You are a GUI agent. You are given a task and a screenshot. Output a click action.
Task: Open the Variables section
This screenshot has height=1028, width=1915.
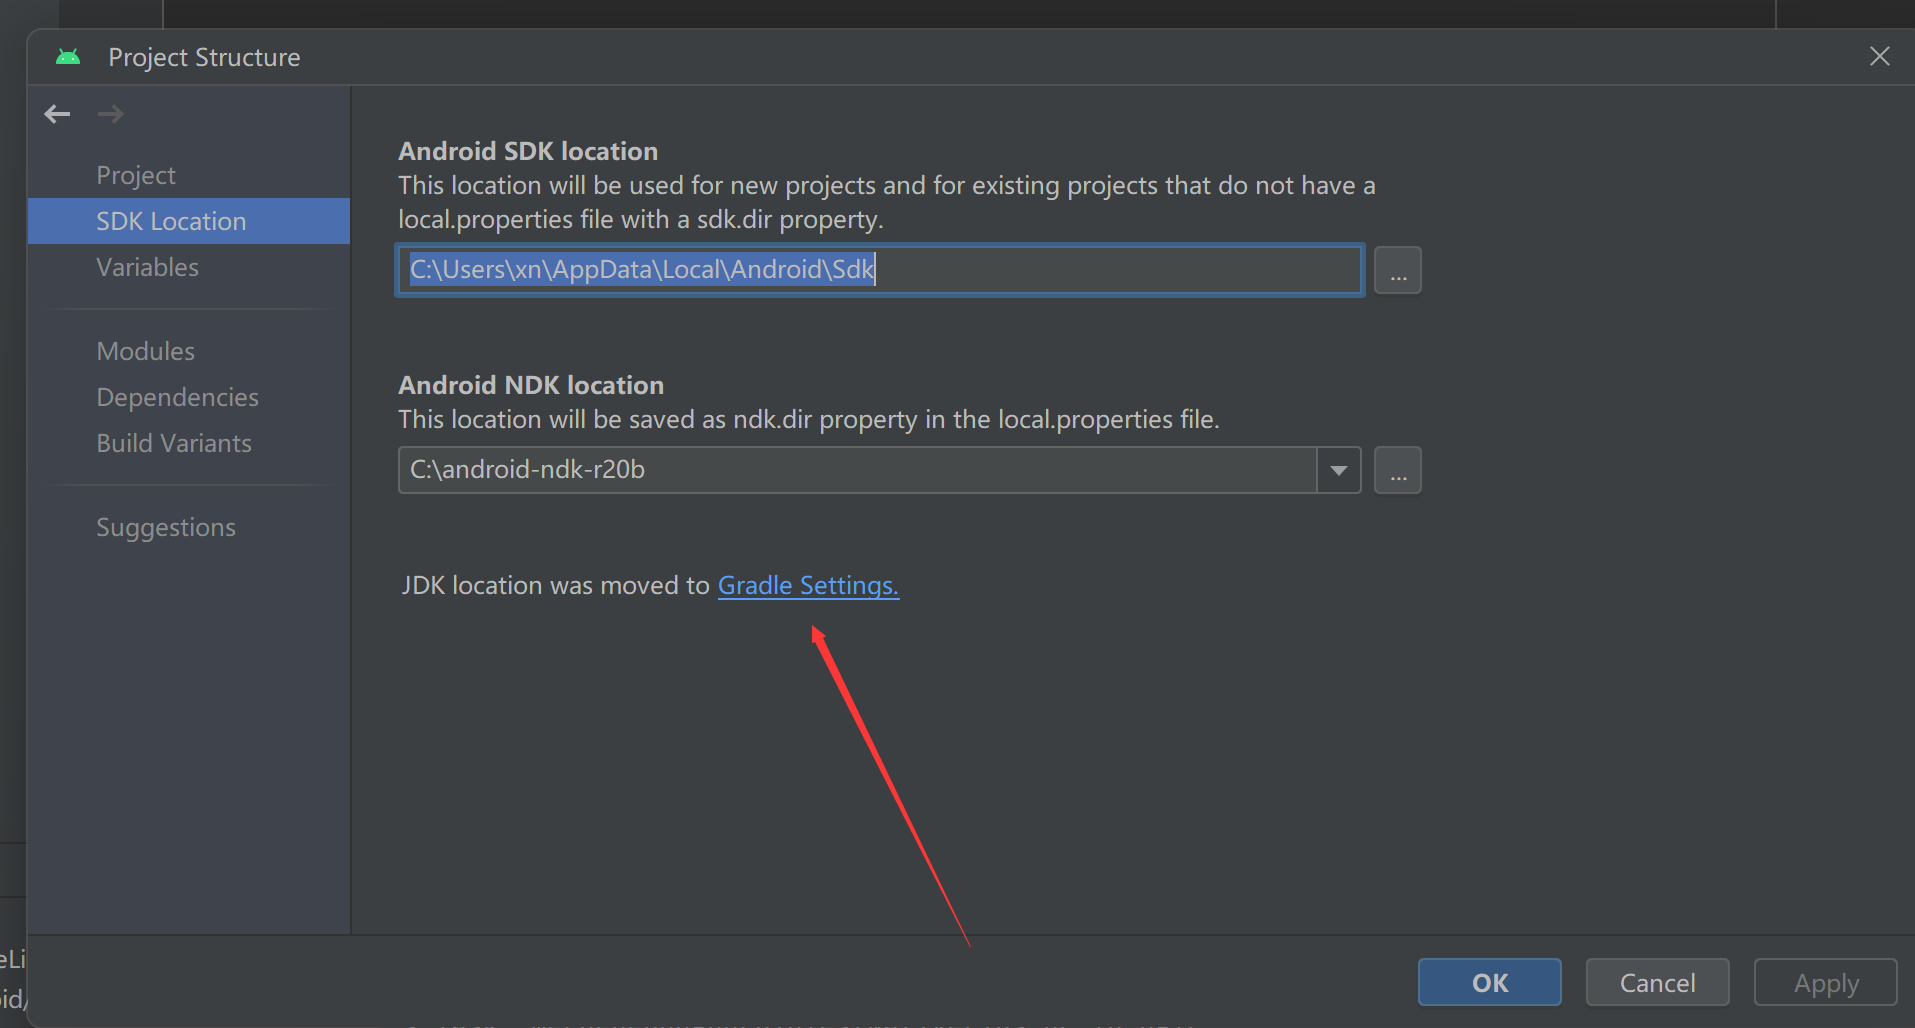(147, 267)
